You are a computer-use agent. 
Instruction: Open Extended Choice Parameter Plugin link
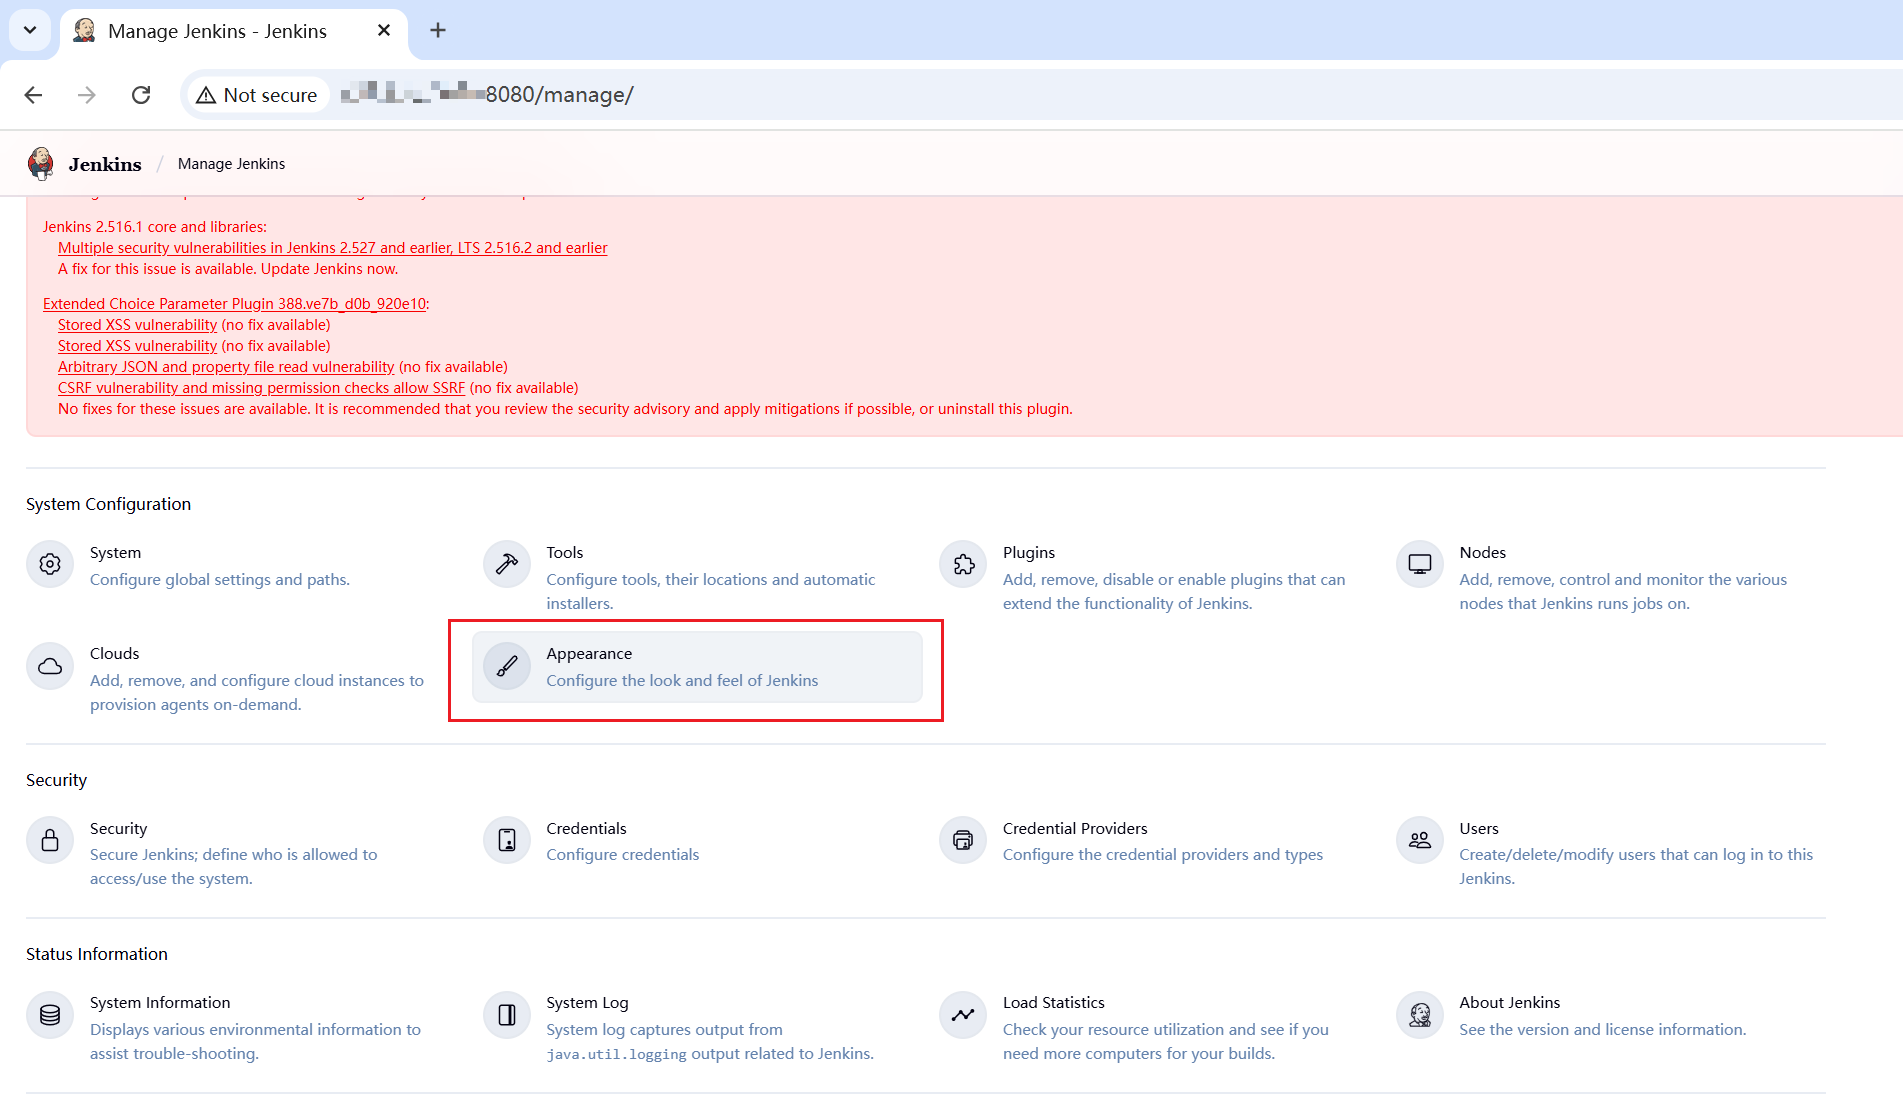click(234, 304)
